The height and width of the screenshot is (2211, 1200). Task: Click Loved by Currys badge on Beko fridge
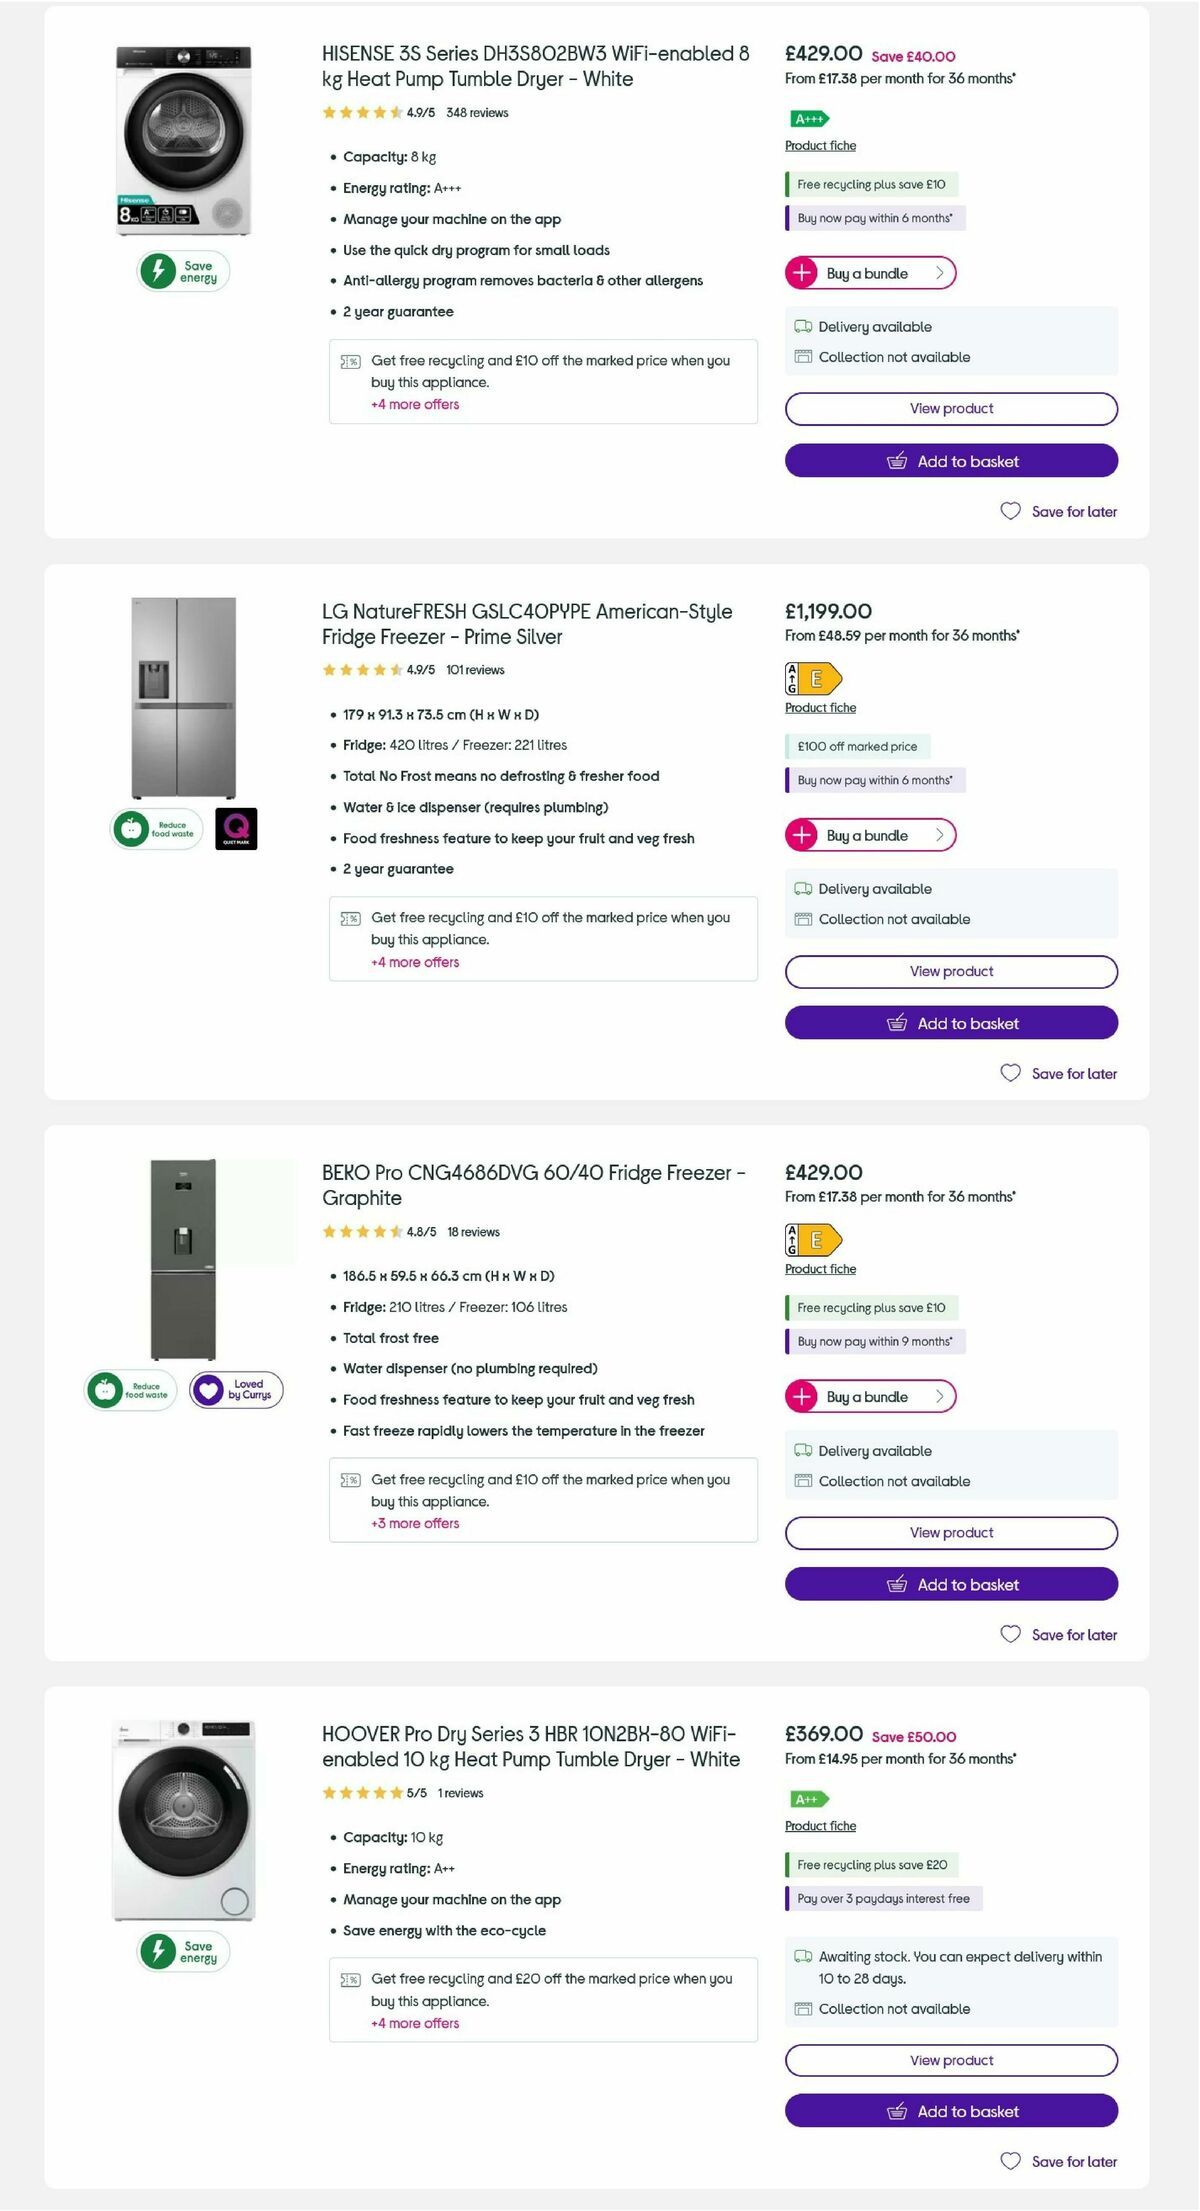236,1390
